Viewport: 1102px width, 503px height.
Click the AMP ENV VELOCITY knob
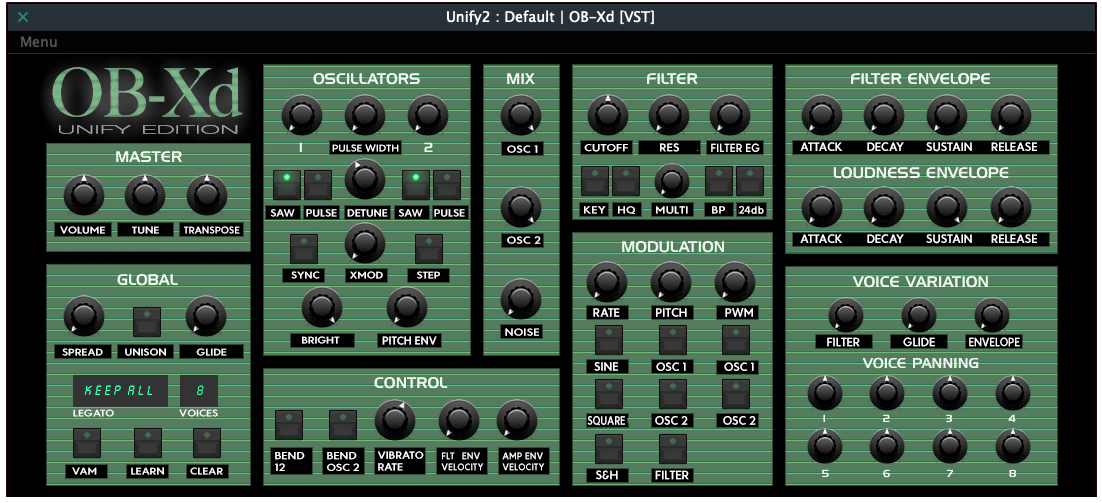(x=517, y=421)
